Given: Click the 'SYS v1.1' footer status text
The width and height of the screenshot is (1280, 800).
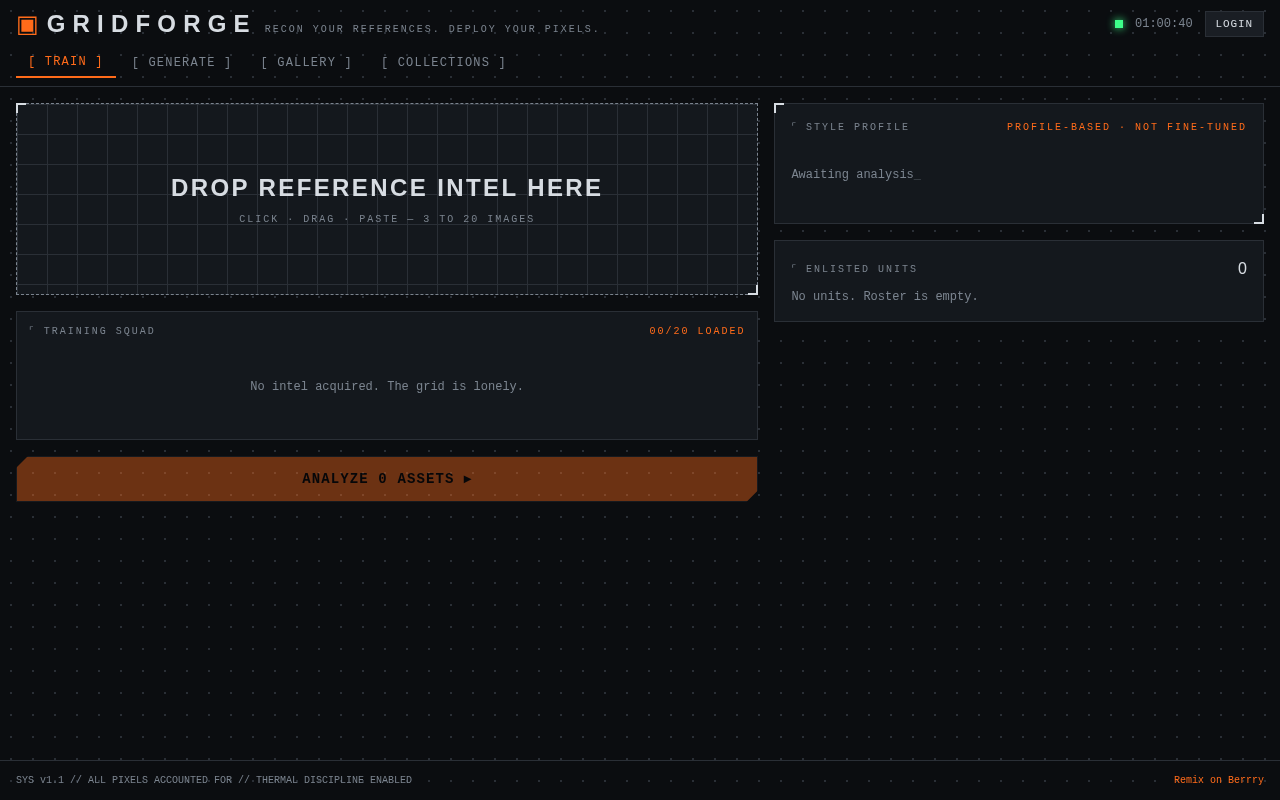Looking at the screenshot, I should point(214,781).
